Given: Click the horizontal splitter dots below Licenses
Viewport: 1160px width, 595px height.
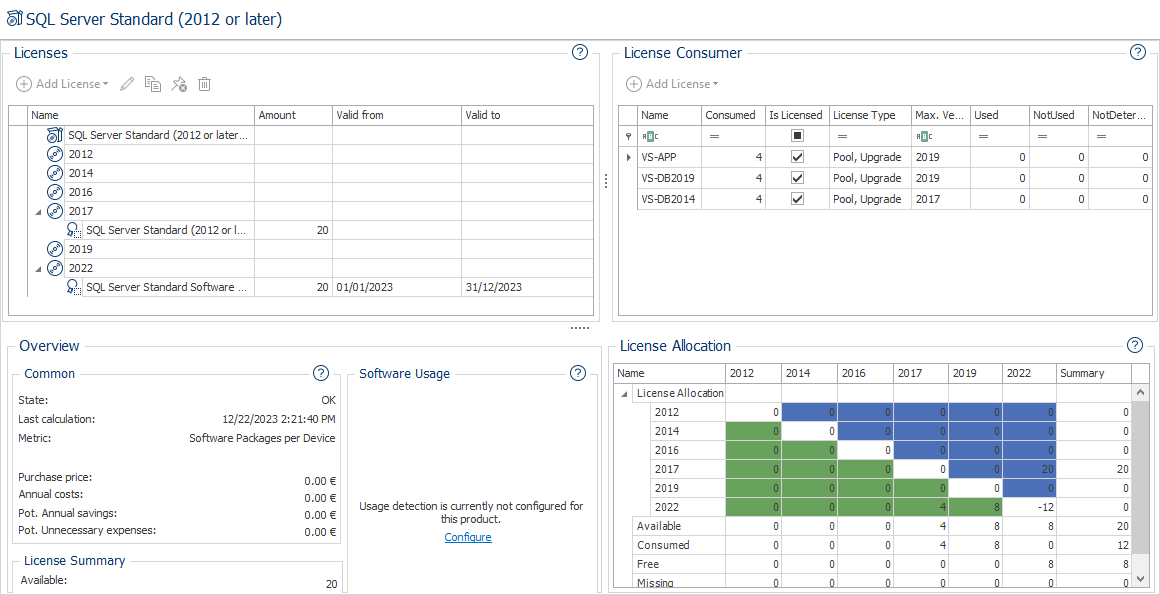Looking at the screenshot, I should 580,327.
